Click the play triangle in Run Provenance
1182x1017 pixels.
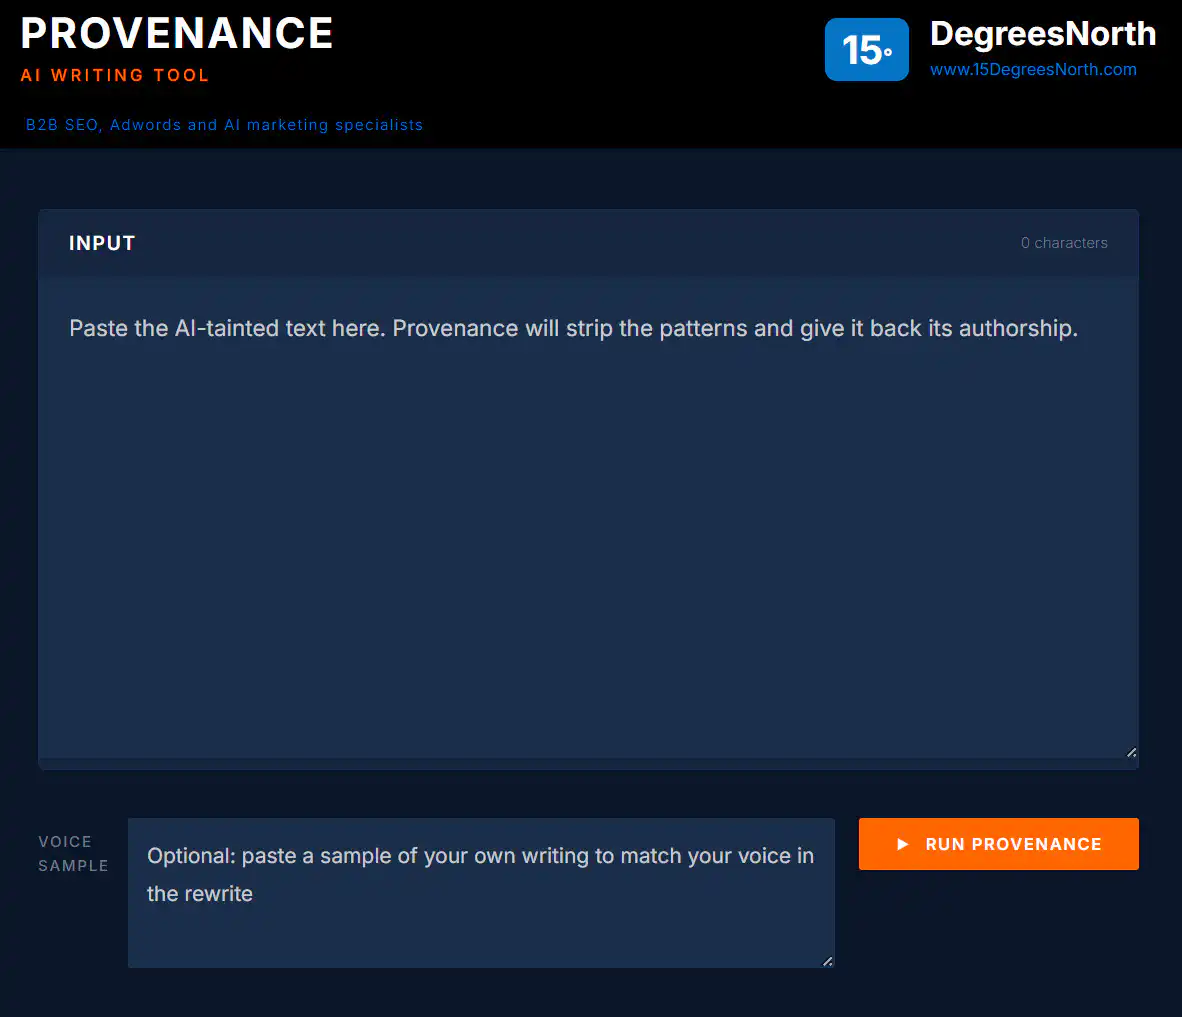click(902, 844)
